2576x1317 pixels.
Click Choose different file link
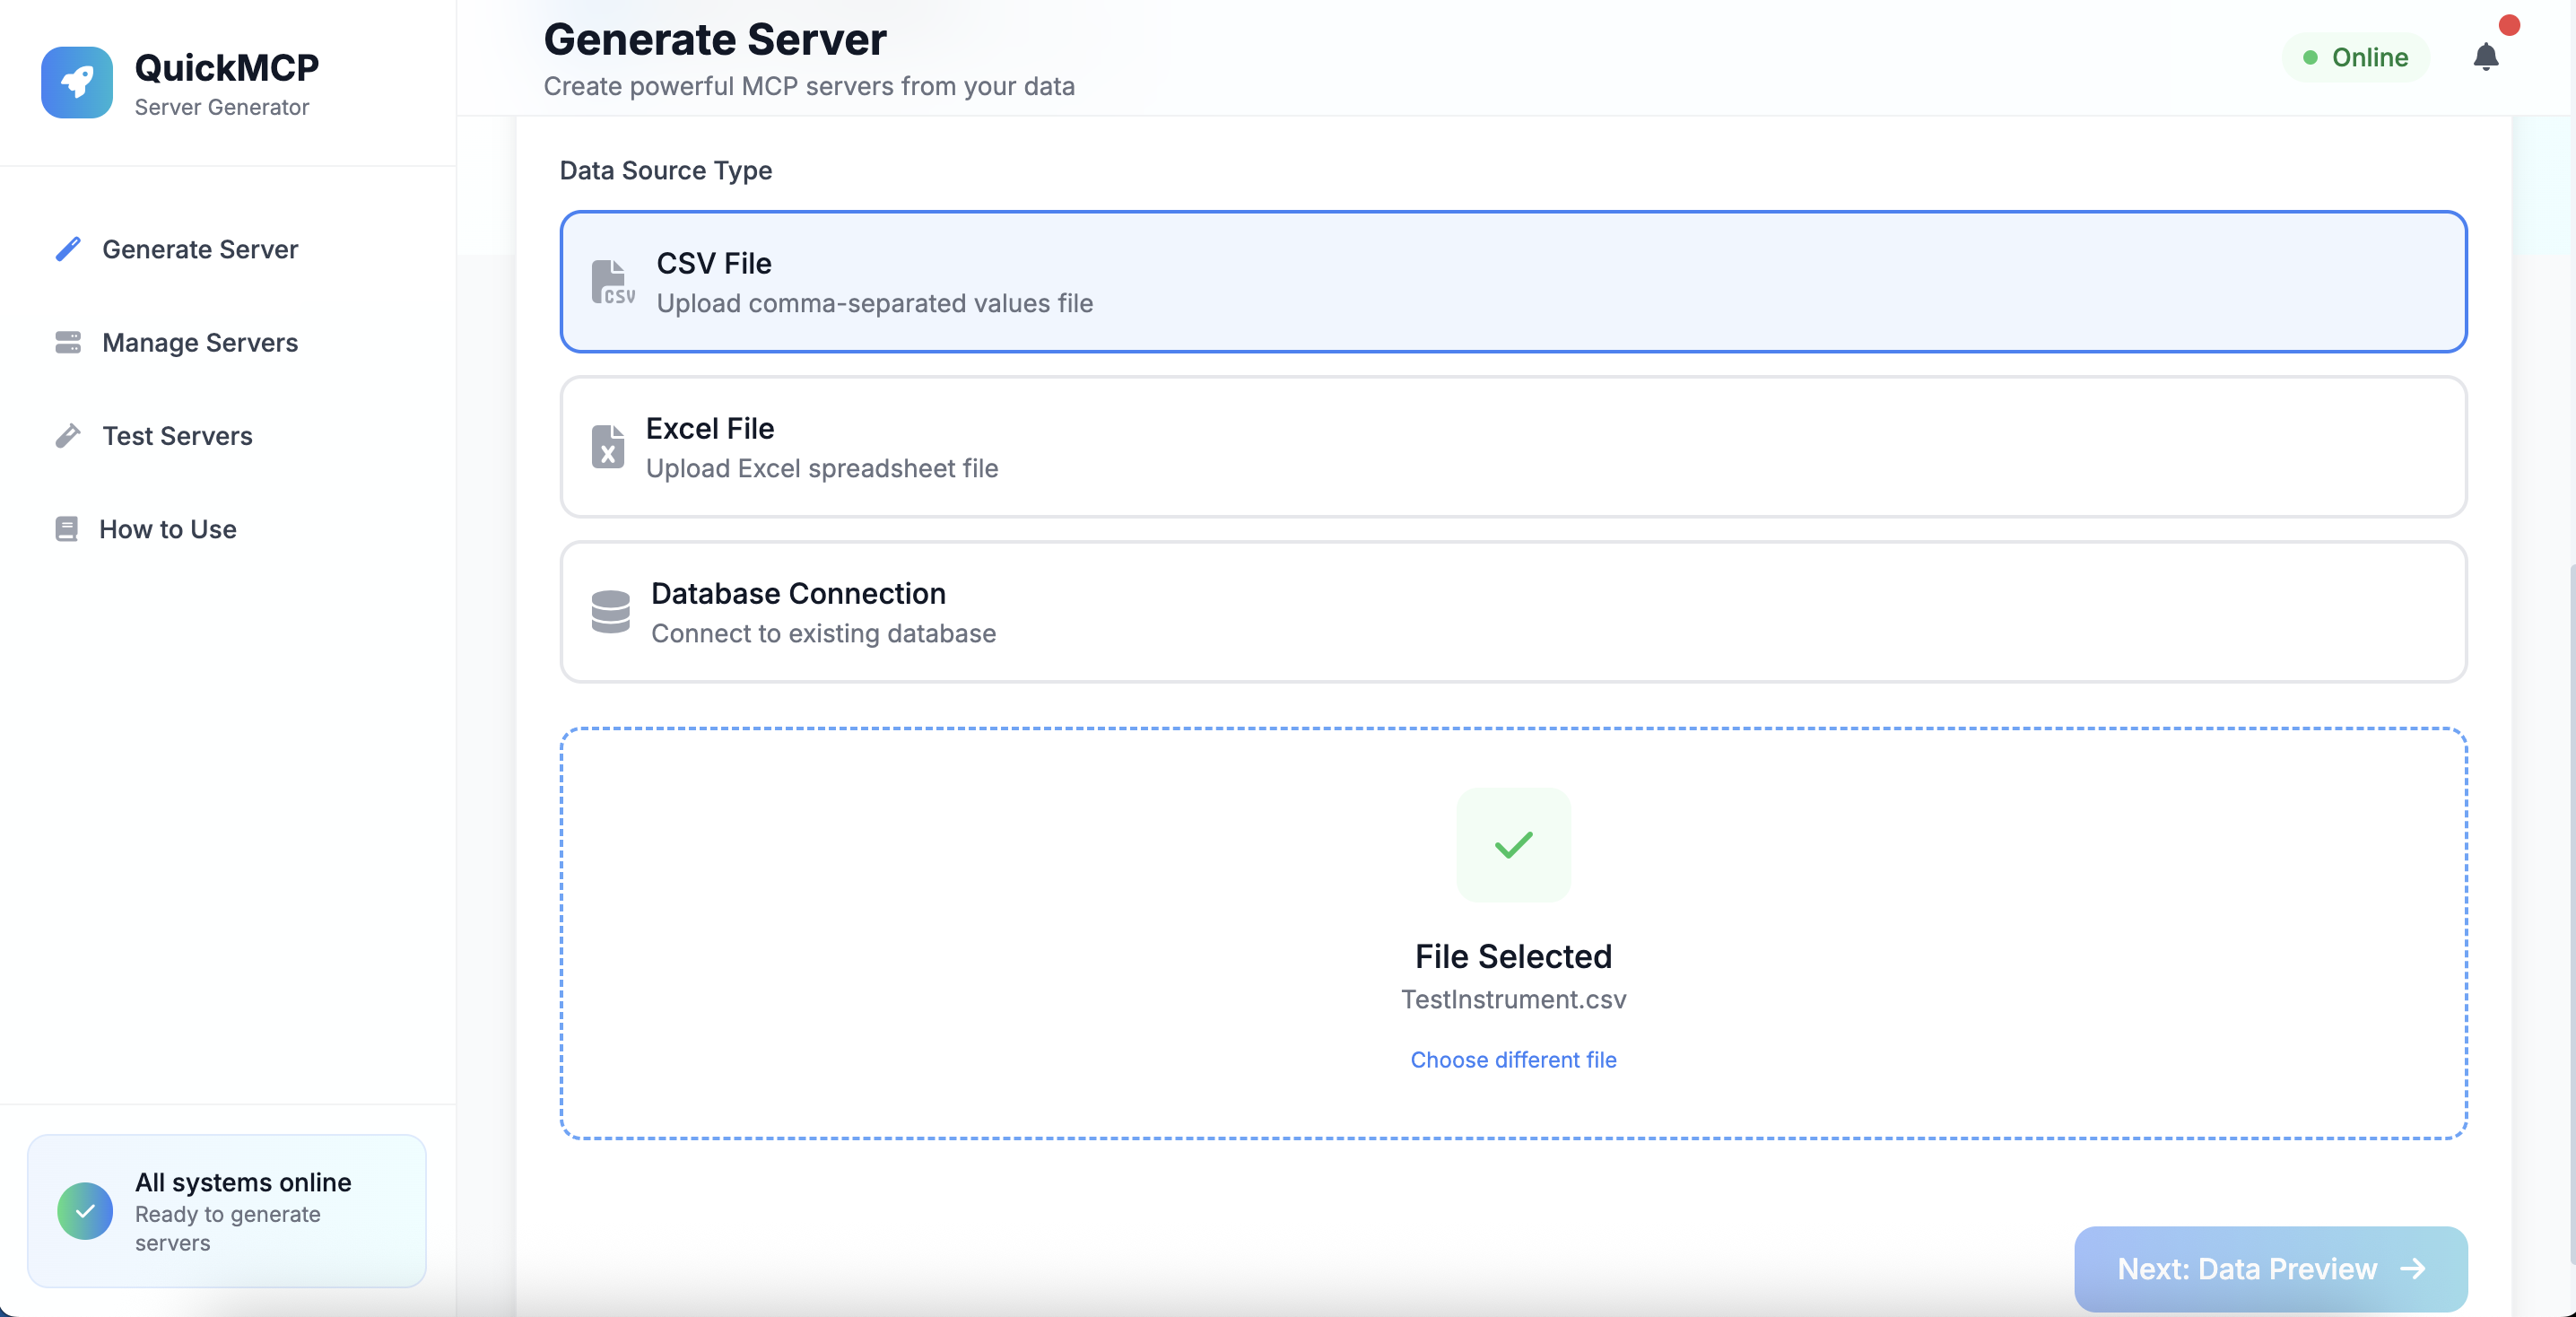tap(1513, 1060)
